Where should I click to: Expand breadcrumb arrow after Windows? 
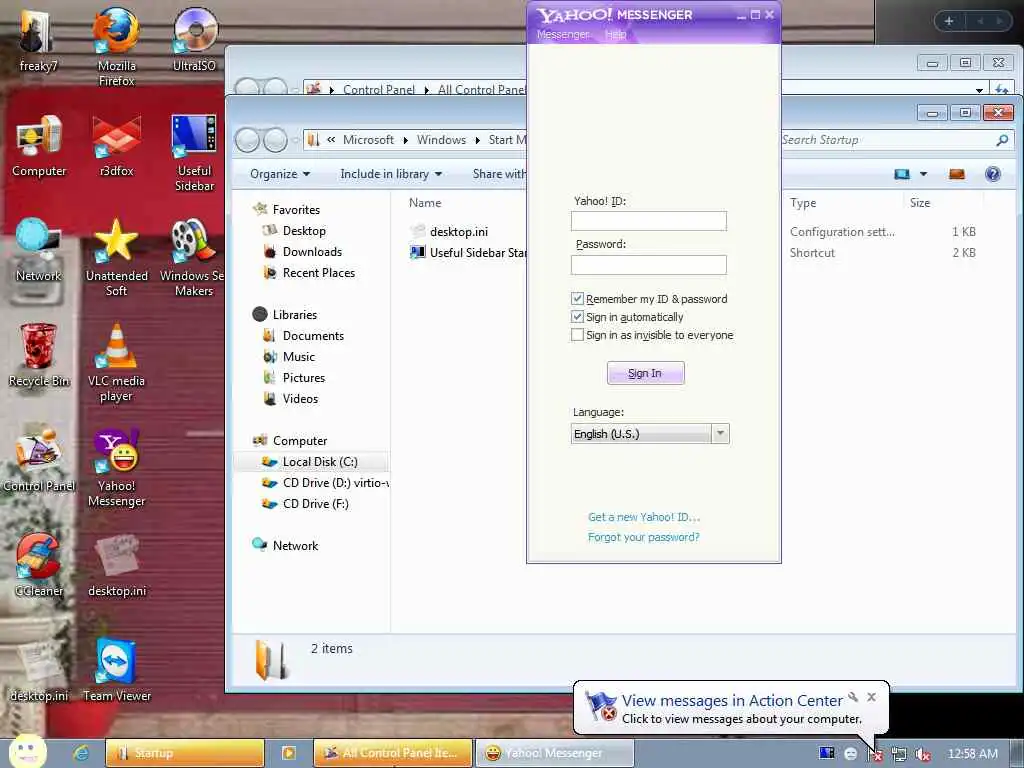tap(477, 140)
